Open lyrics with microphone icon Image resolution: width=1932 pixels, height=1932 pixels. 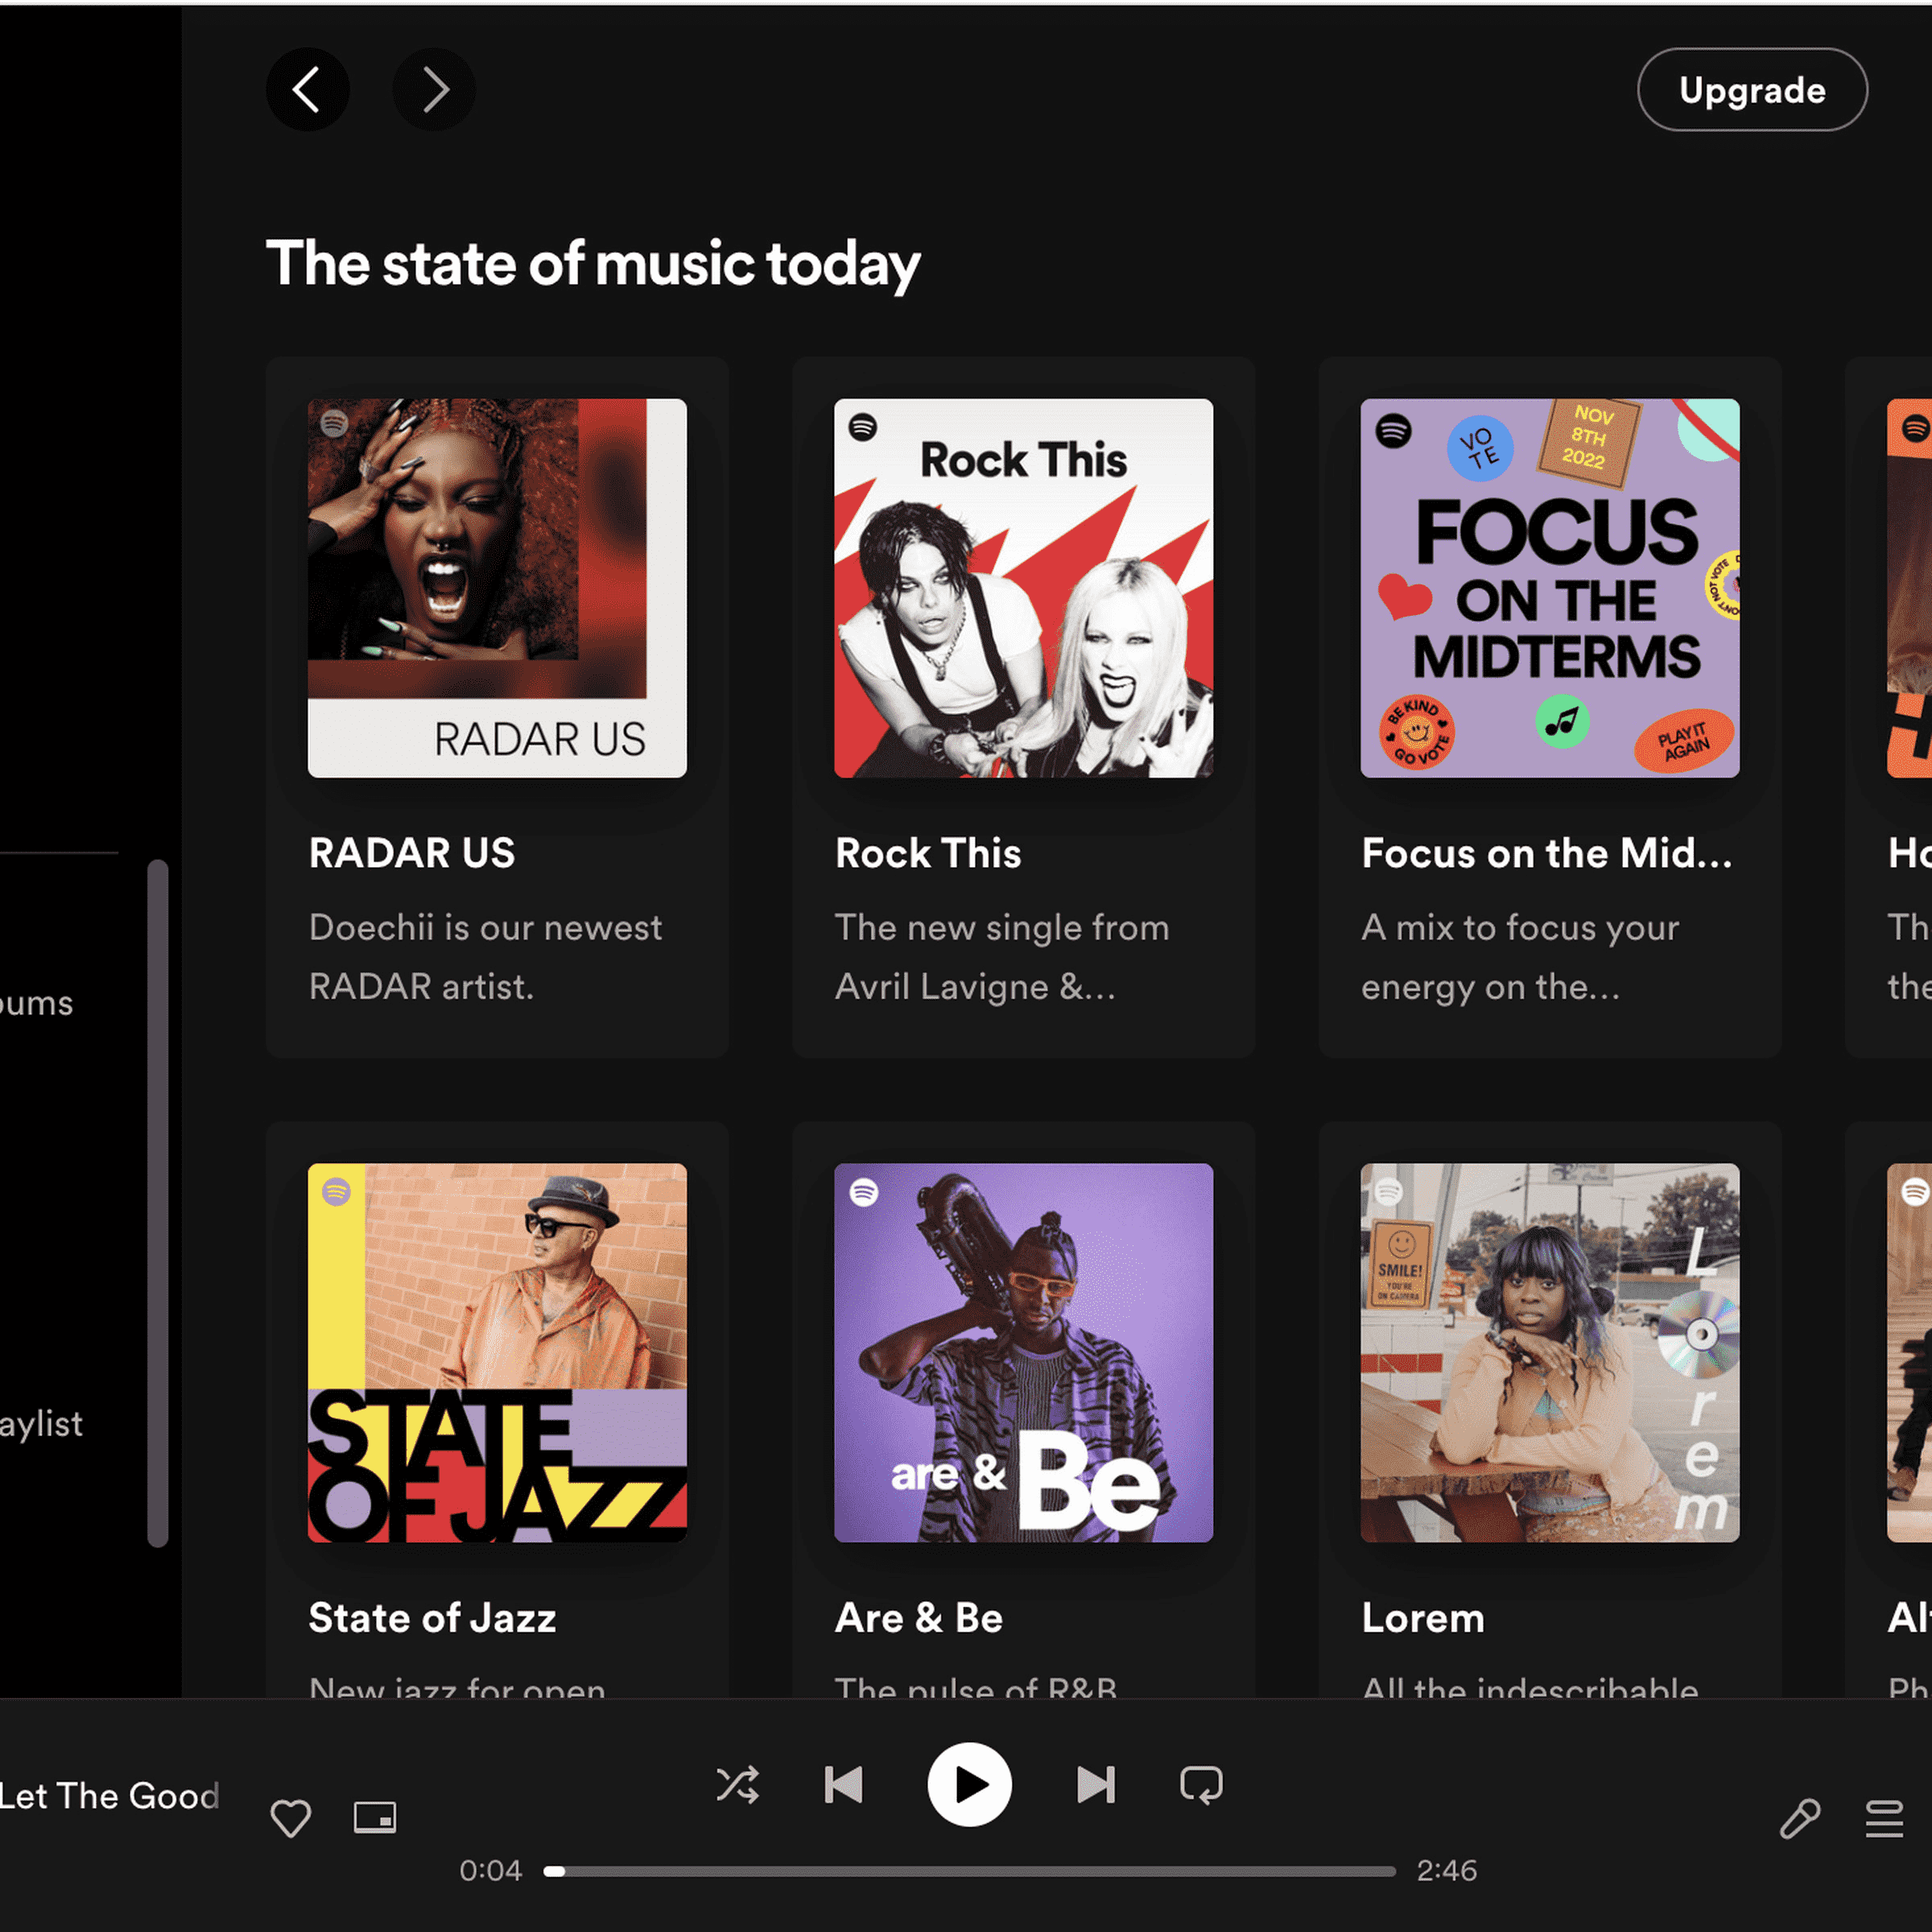pyautogui.click(x=1800, y=1818)
